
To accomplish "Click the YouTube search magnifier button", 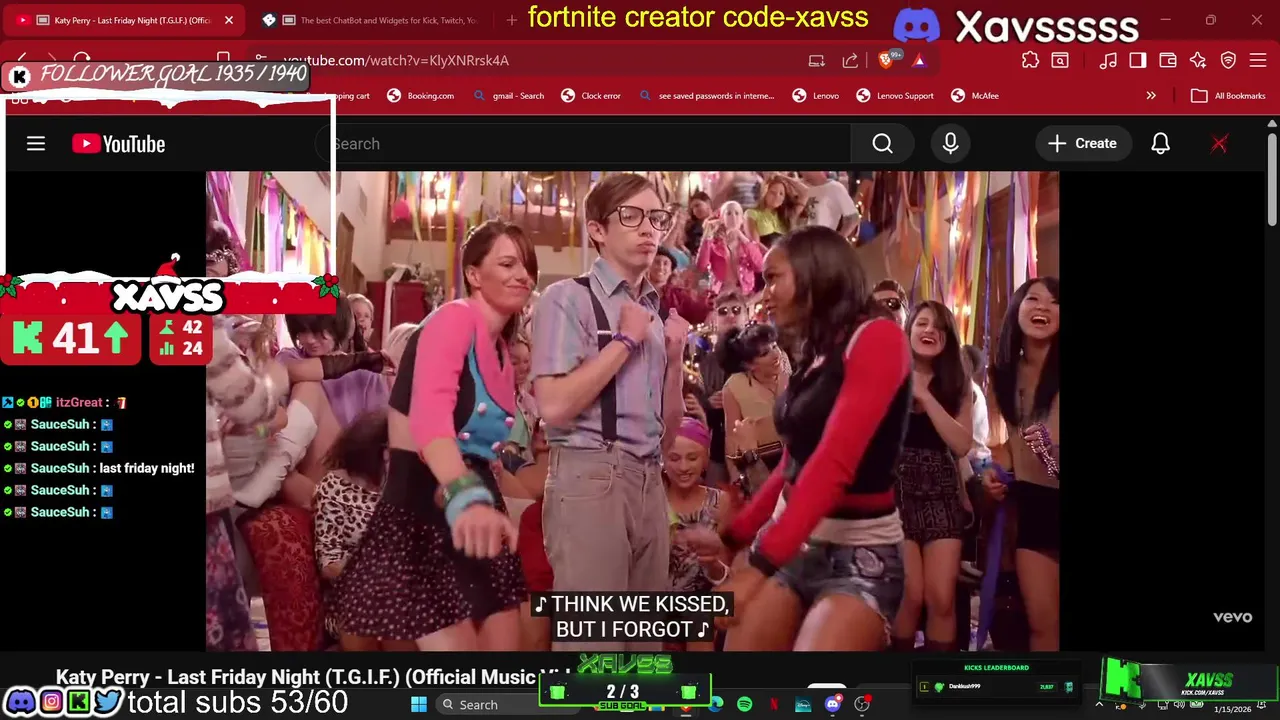I will point(882,144).
